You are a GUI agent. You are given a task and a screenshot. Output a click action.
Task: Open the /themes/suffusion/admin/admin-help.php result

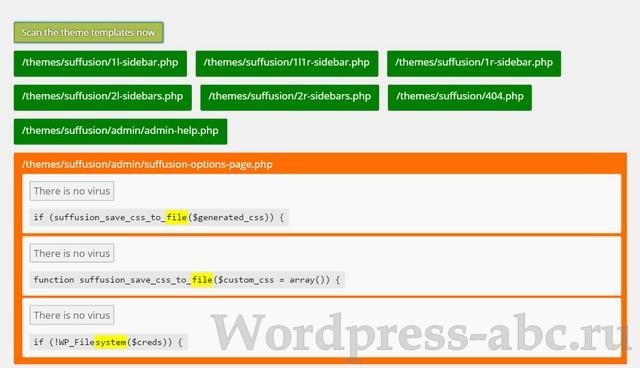click(120, 131)
